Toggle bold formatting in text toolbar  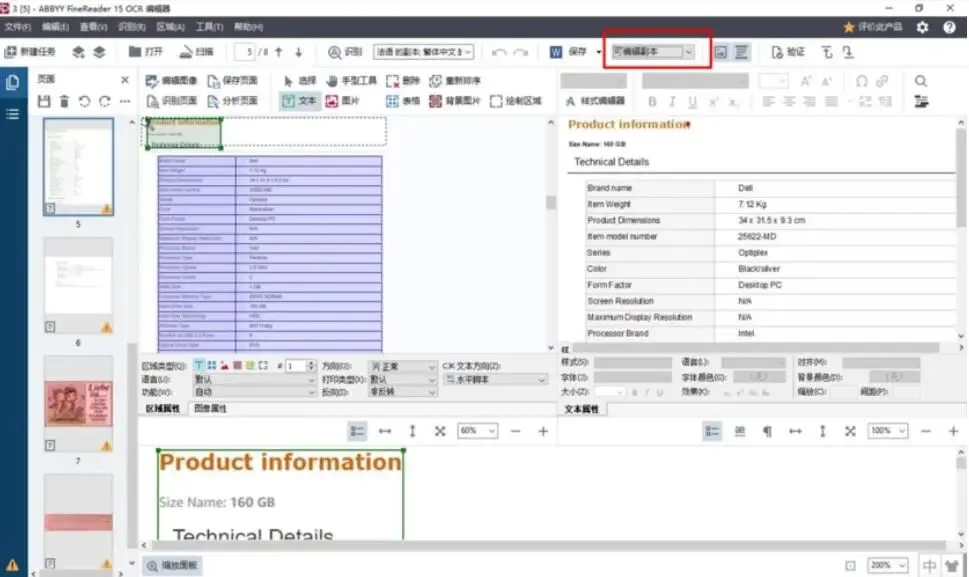click(652, 102)
